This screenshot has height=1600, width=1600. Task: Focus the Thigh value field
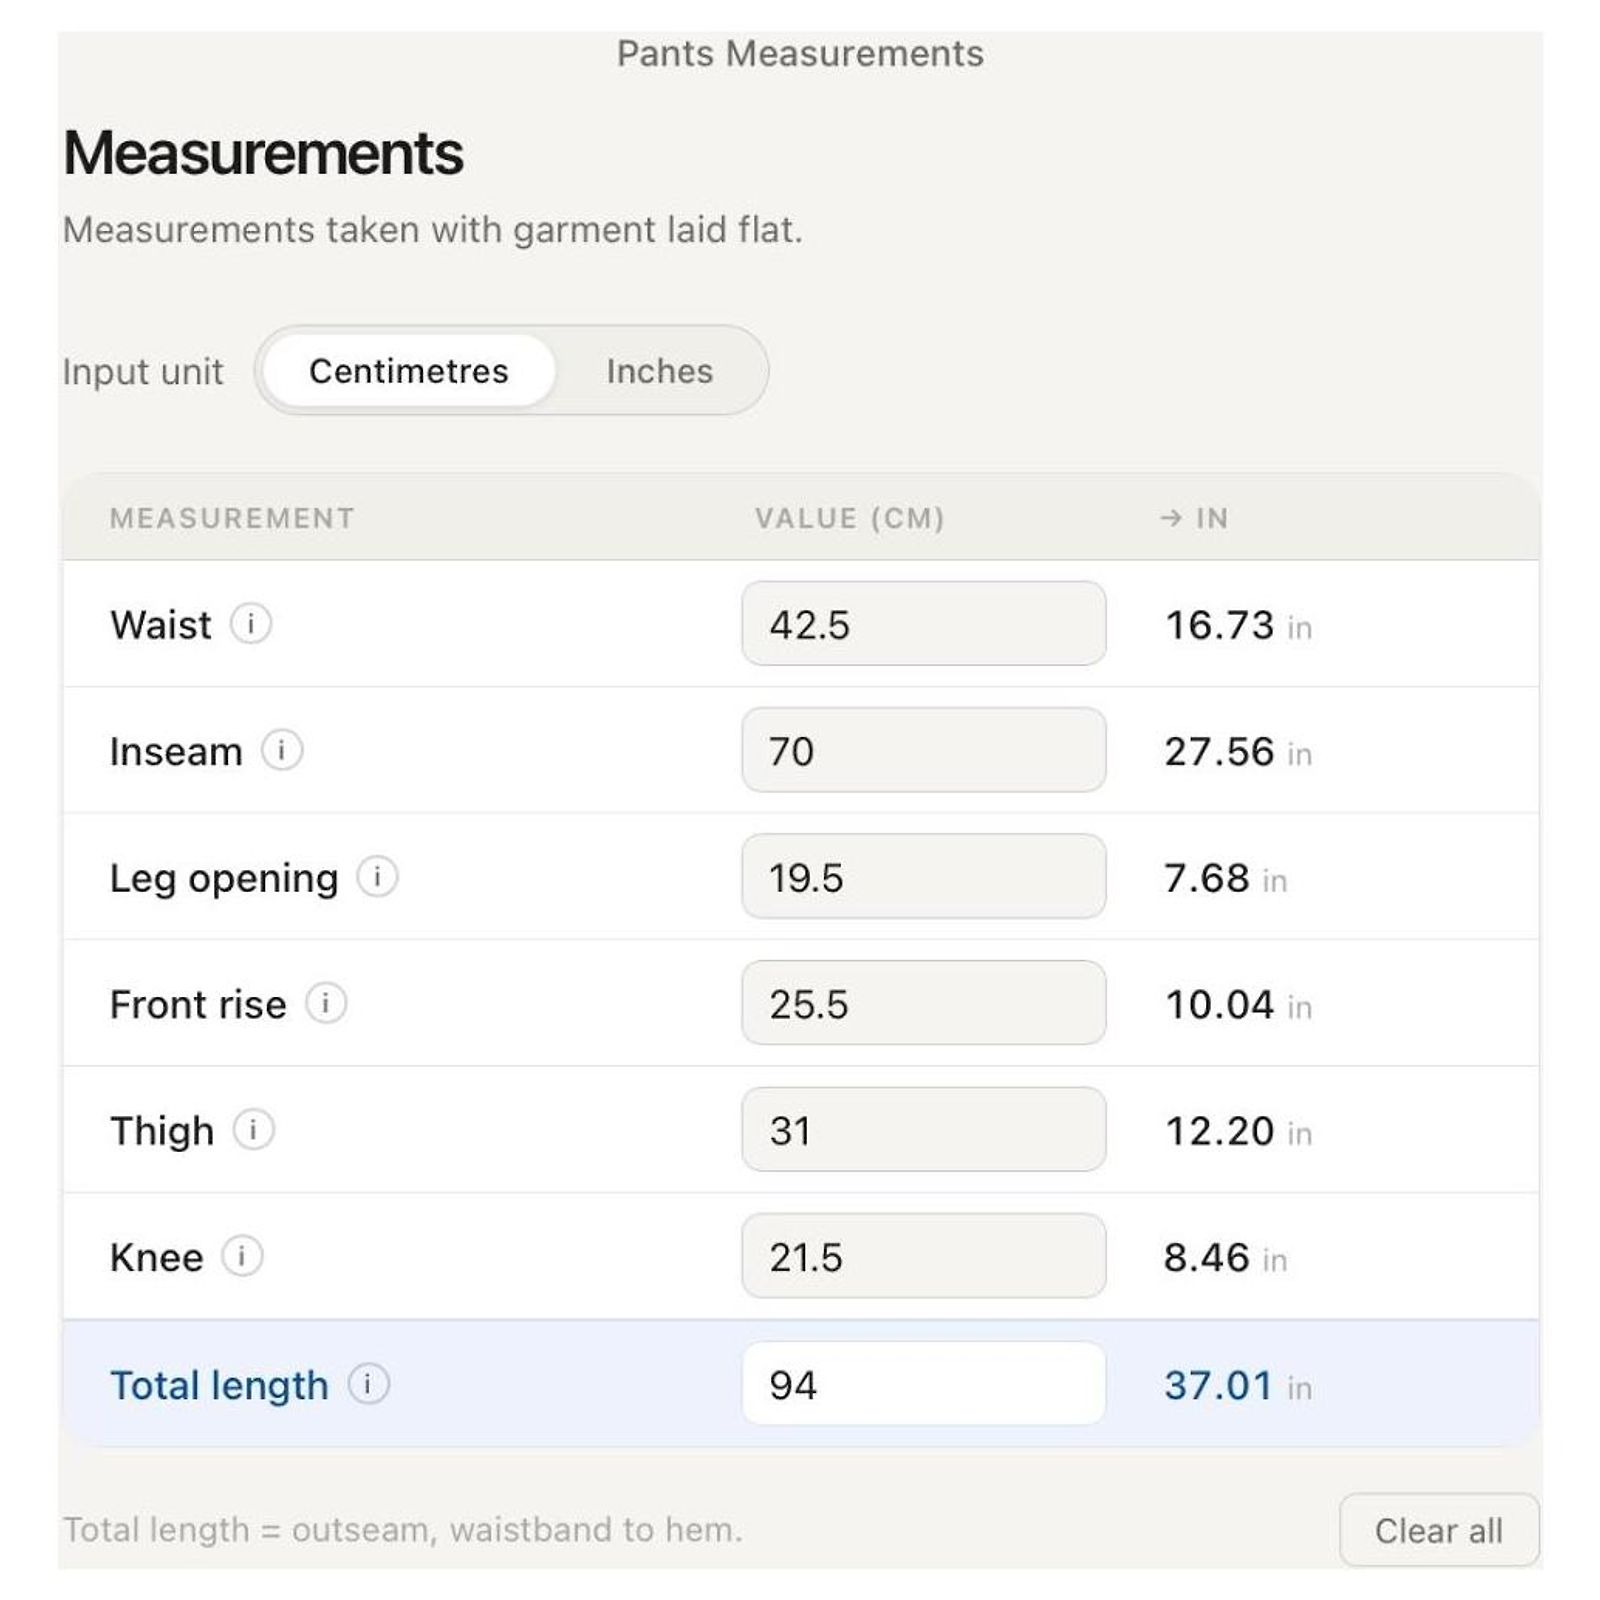tap(924, 1130)
